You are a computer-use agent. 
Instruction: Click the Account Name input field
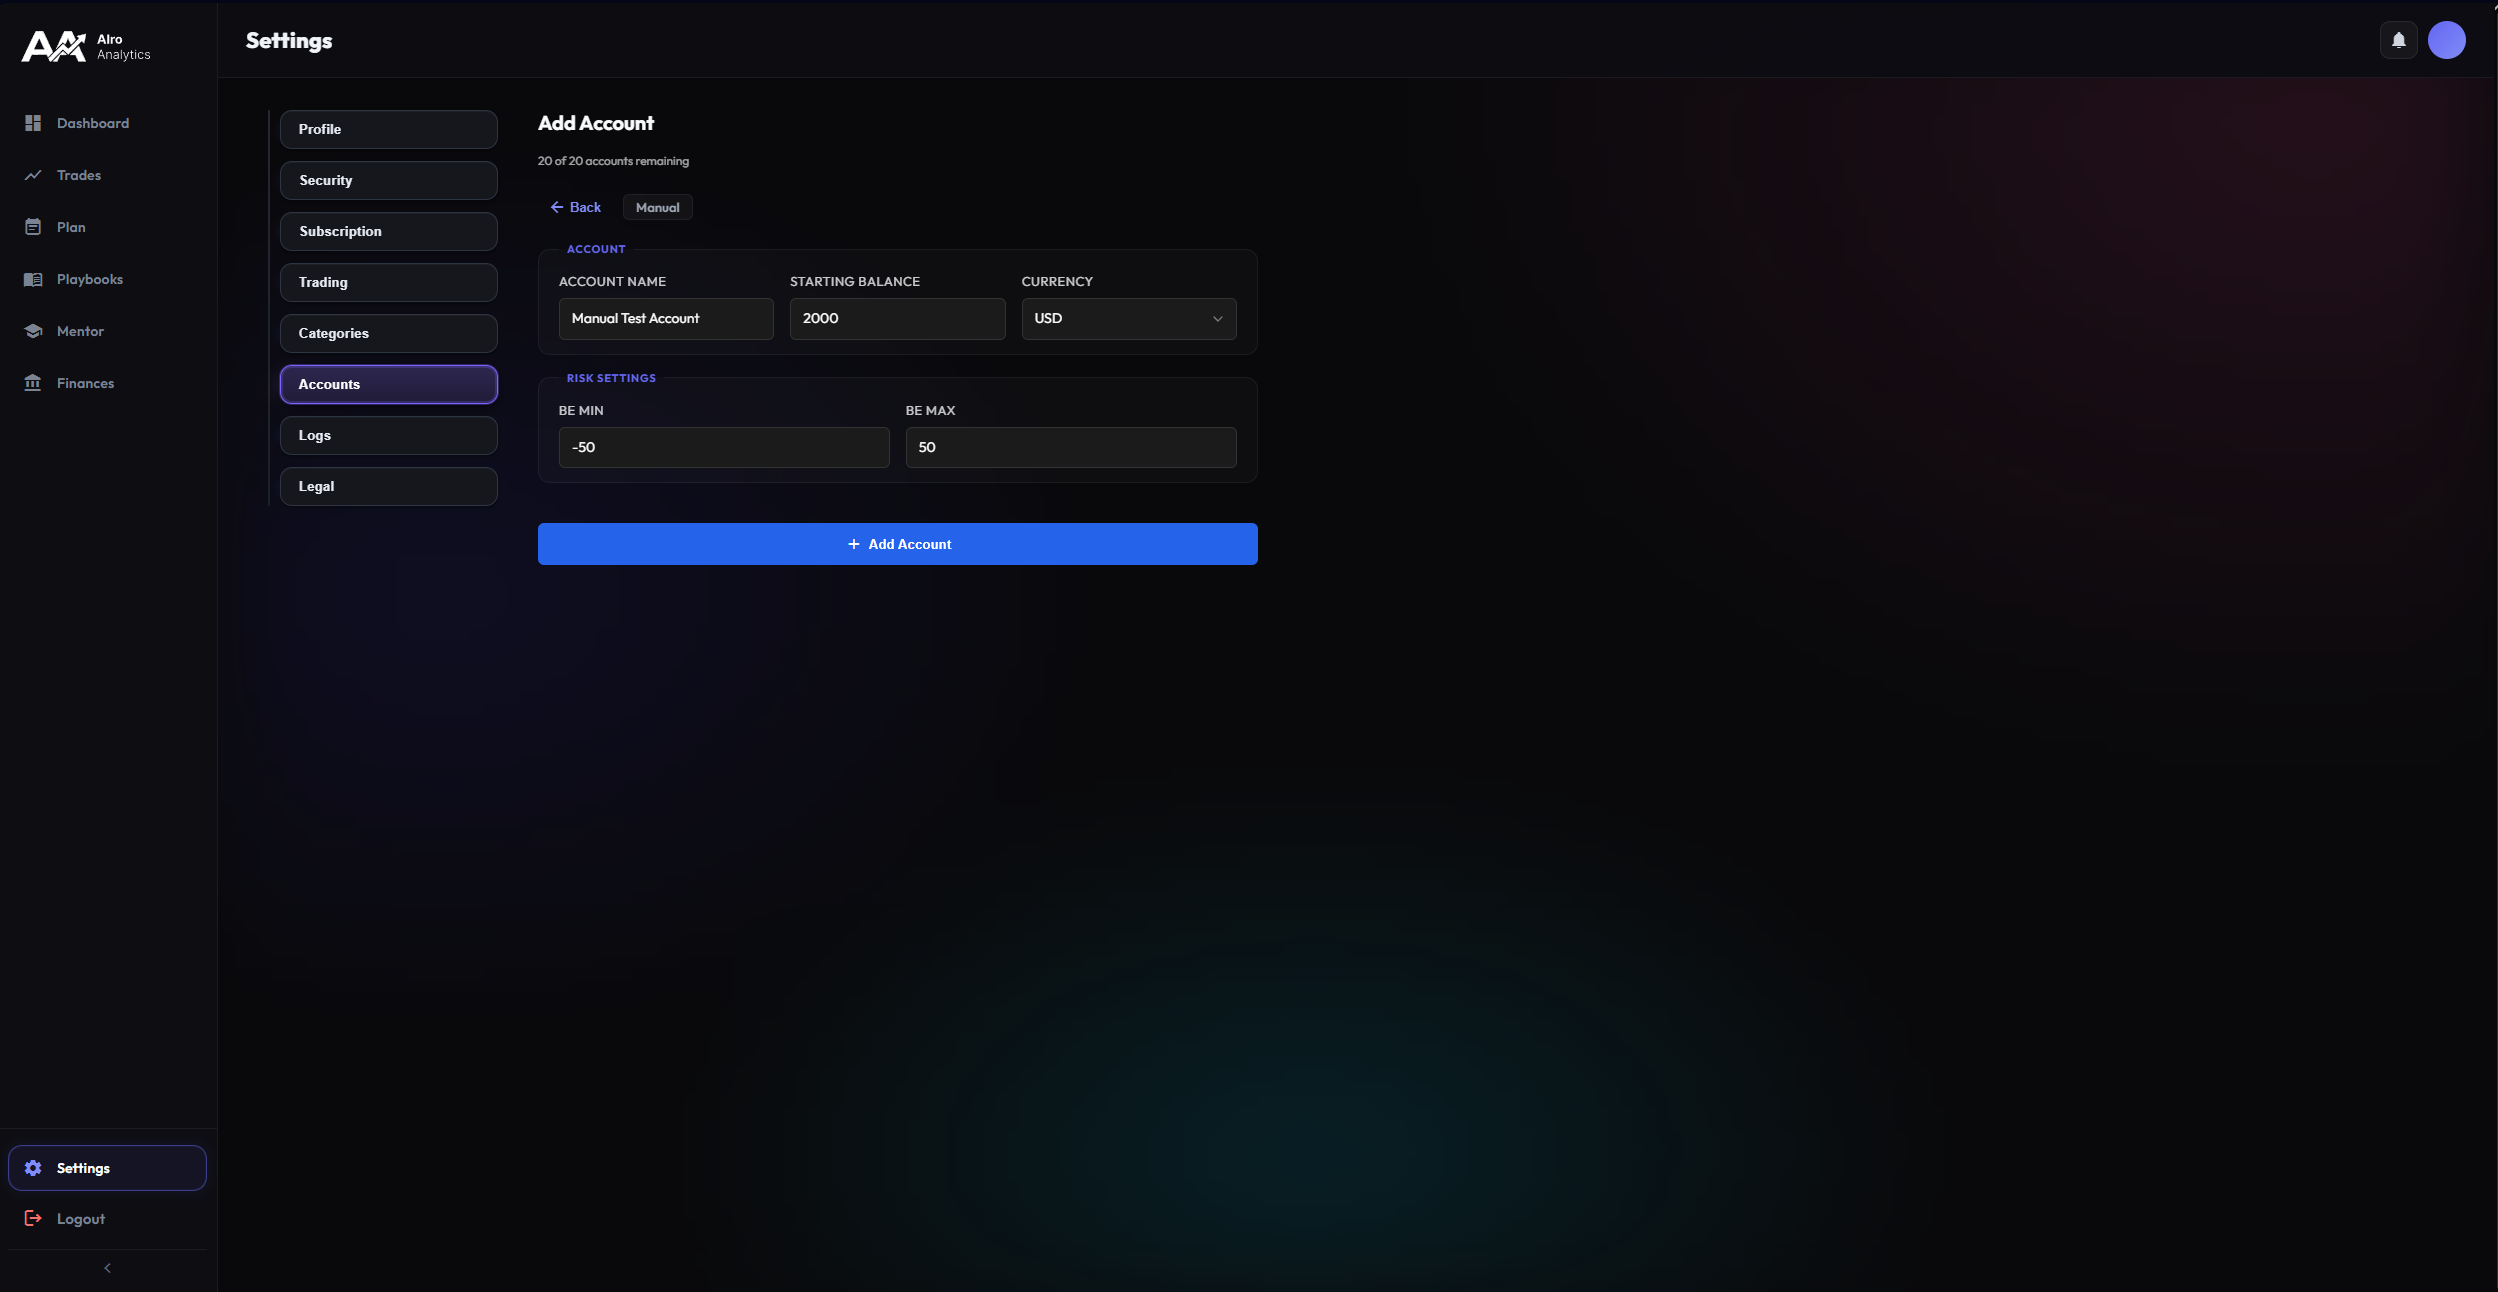tap(666, 318)
